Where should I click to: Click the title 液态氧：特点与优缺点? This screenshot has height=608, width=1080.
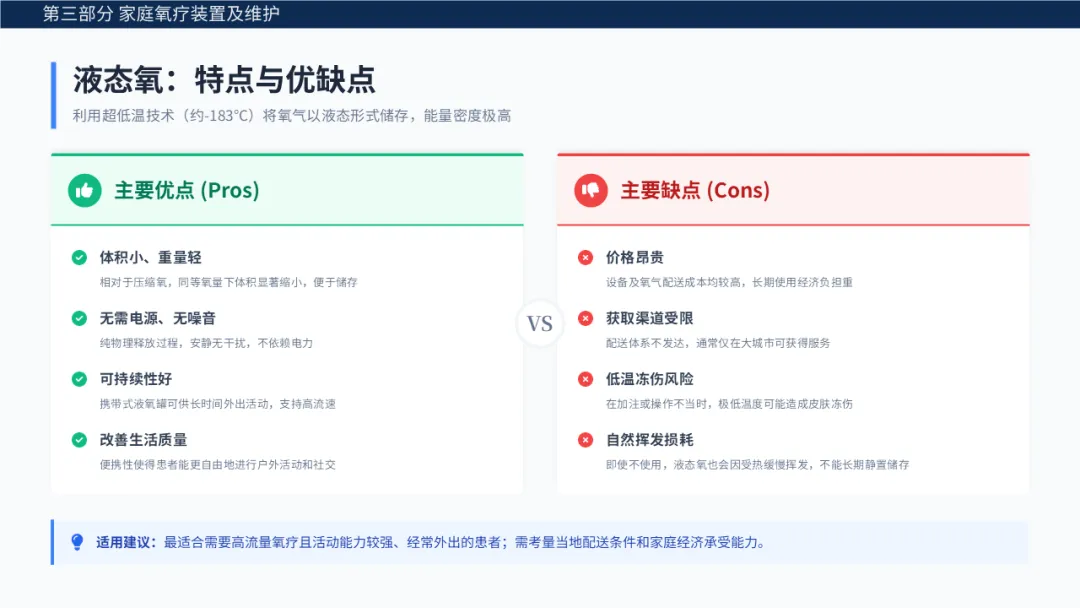pos(224,80)
